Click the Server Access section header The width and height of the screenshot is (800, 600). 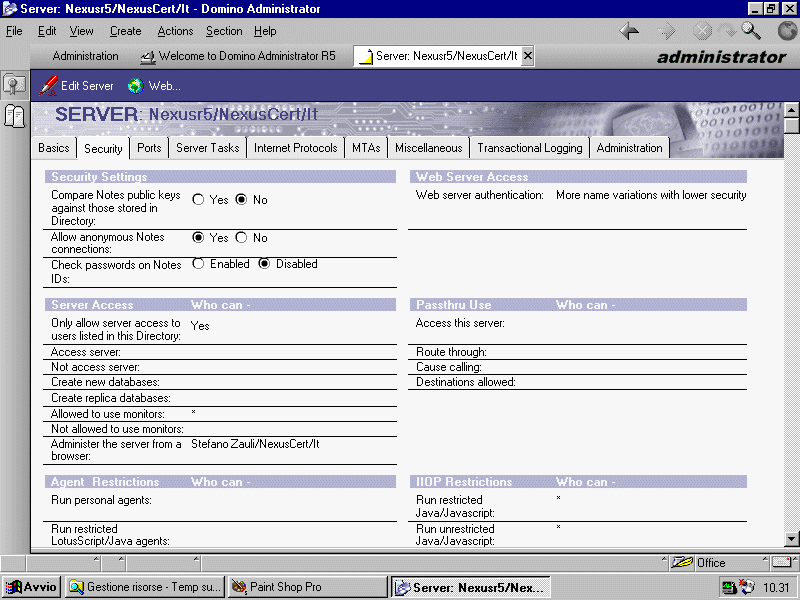pyautogui.click(x=220, y=305)
